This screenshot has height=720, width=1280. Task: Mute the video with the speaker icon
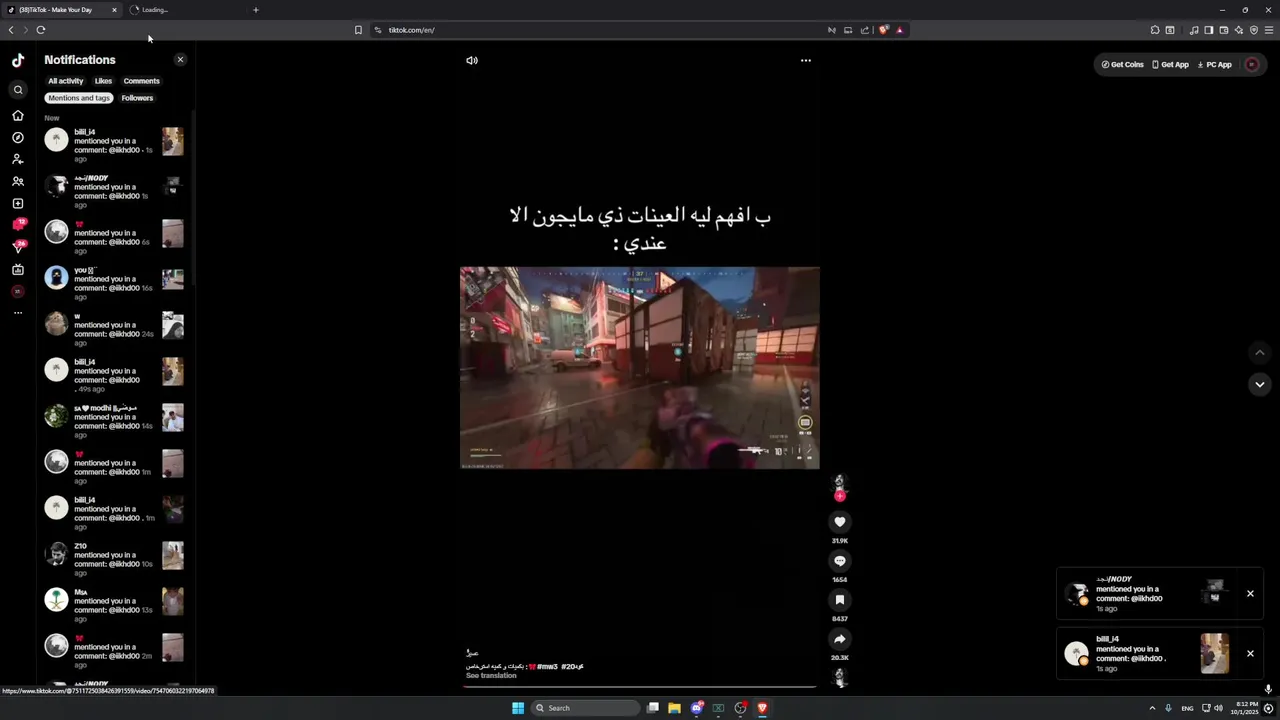coord(472,60)
